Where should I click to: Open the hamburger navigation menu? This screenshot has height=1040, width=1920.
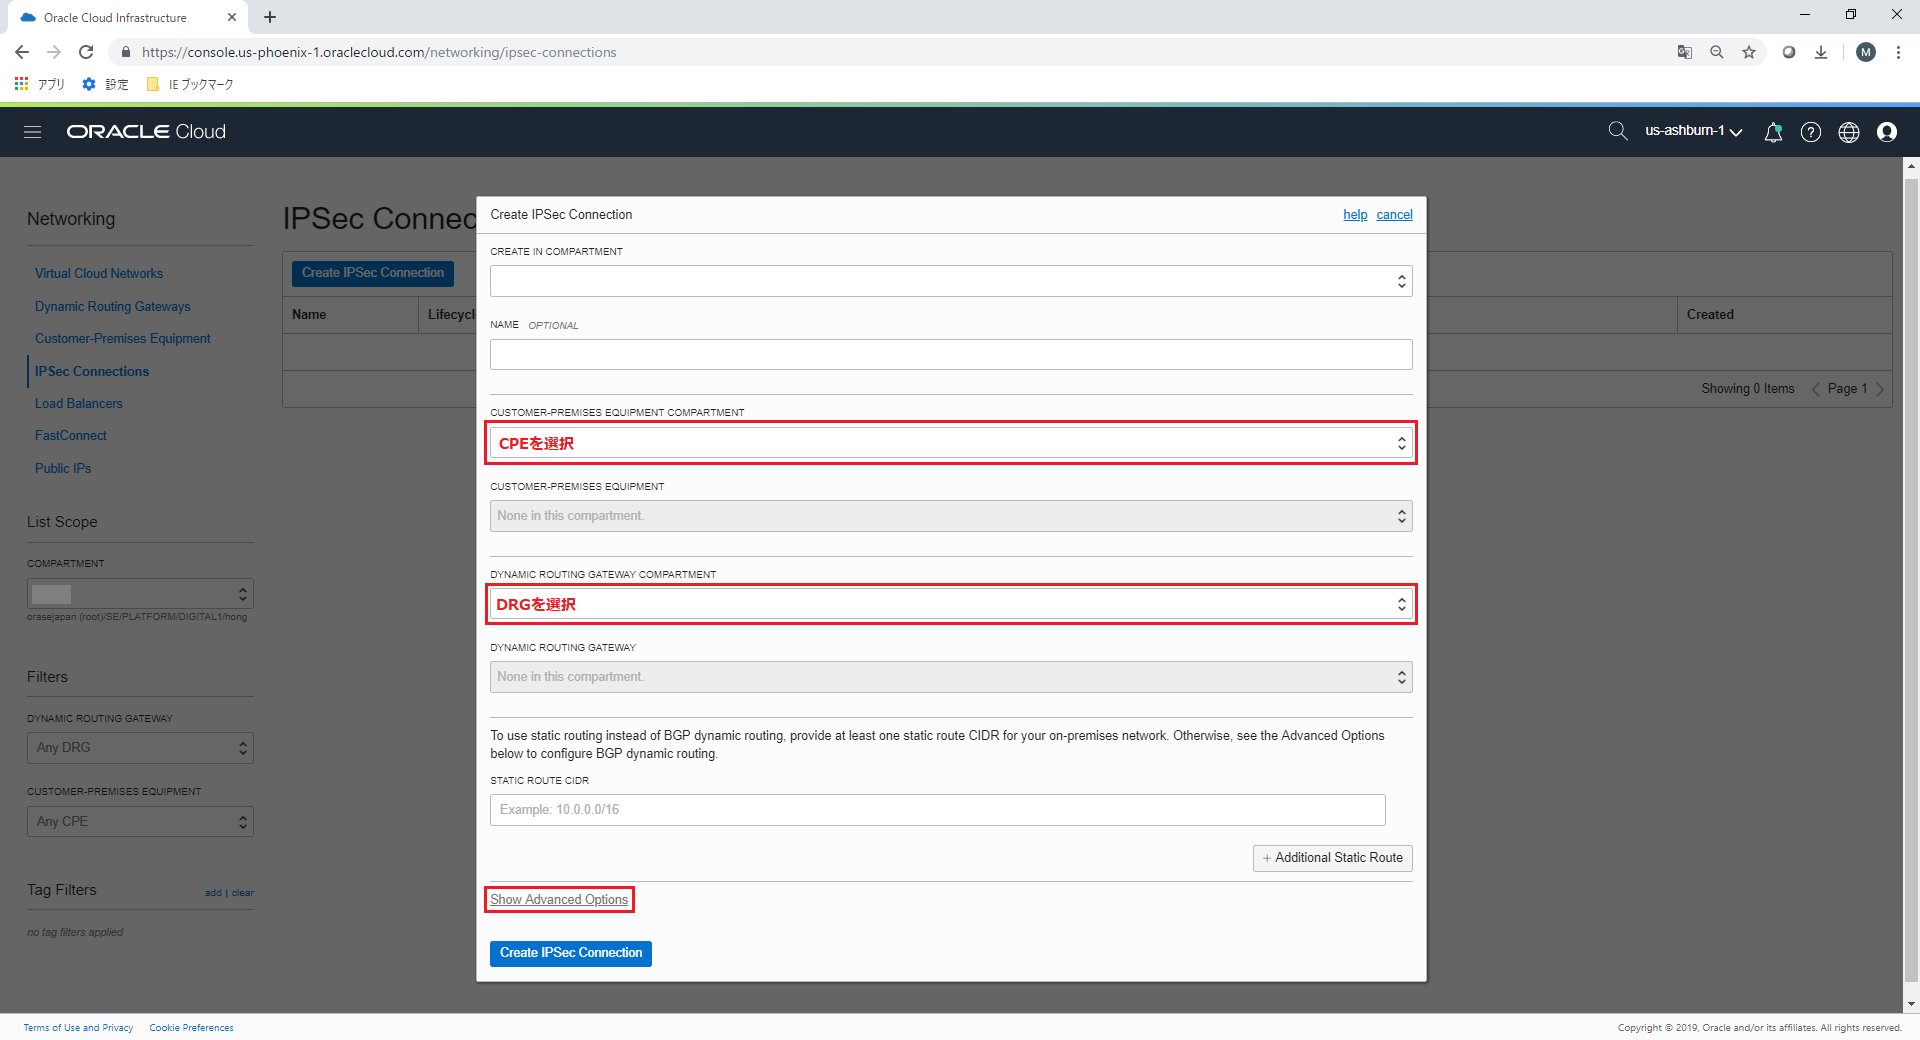click(x=32, y=132)
